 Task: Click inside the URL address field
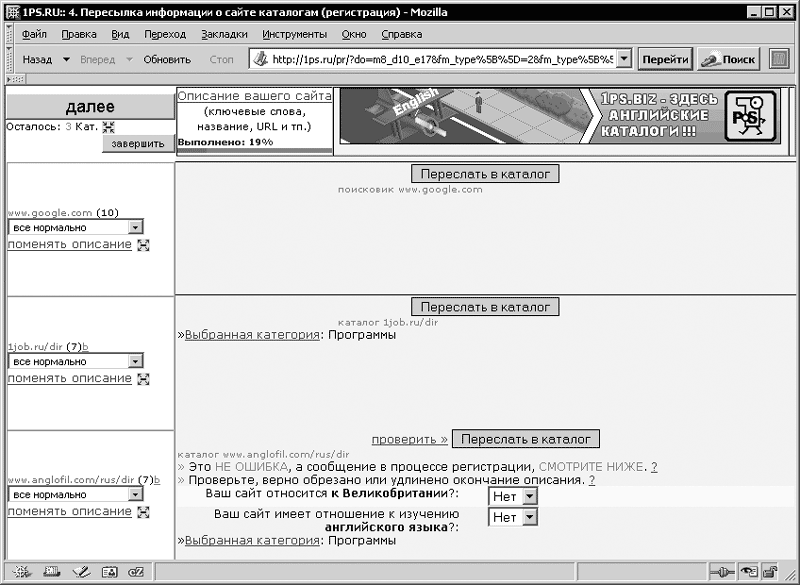[443, 59]
